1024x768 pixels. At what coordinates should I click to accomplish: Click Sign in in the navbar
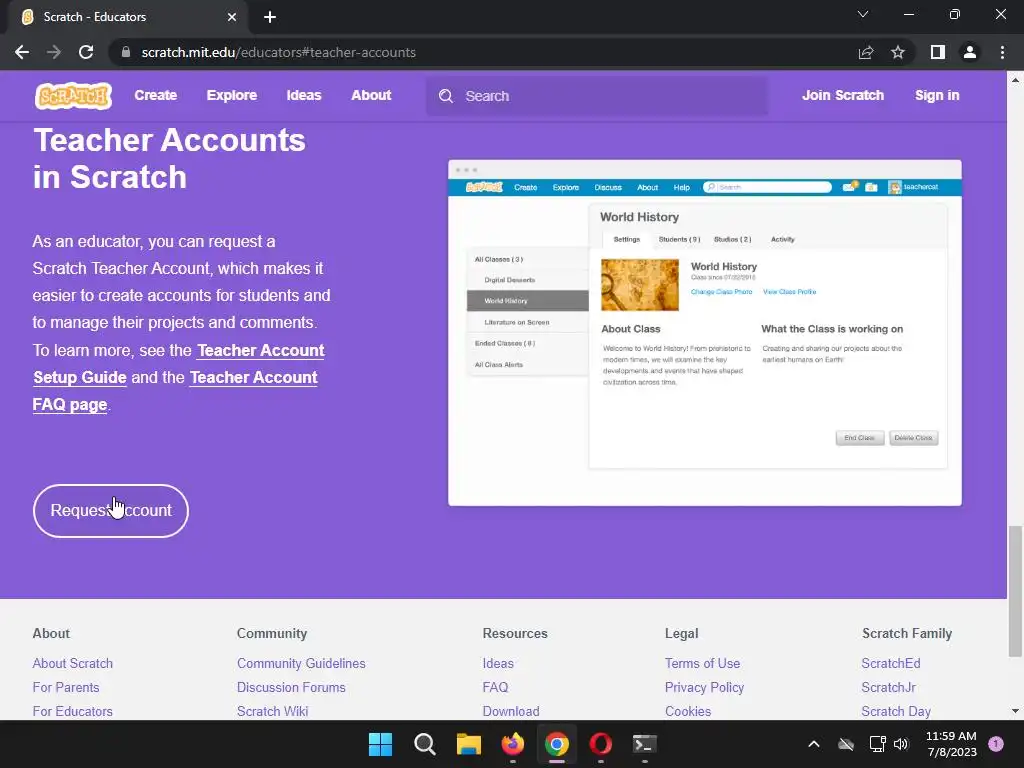[x=937, y=95]
